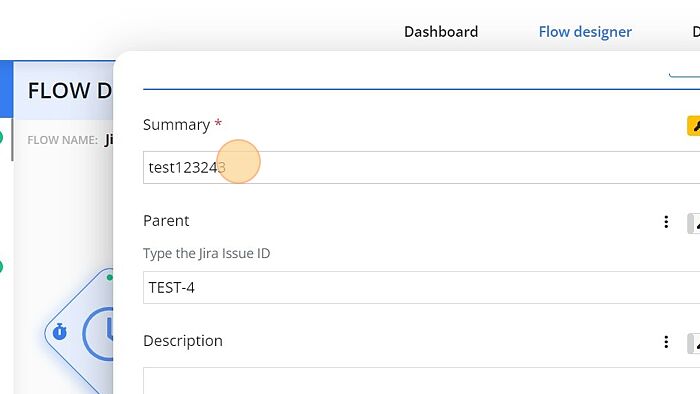The image size is (700, 394).
Task: Open the three-dot menu for Parent
Action: point(666,222)
